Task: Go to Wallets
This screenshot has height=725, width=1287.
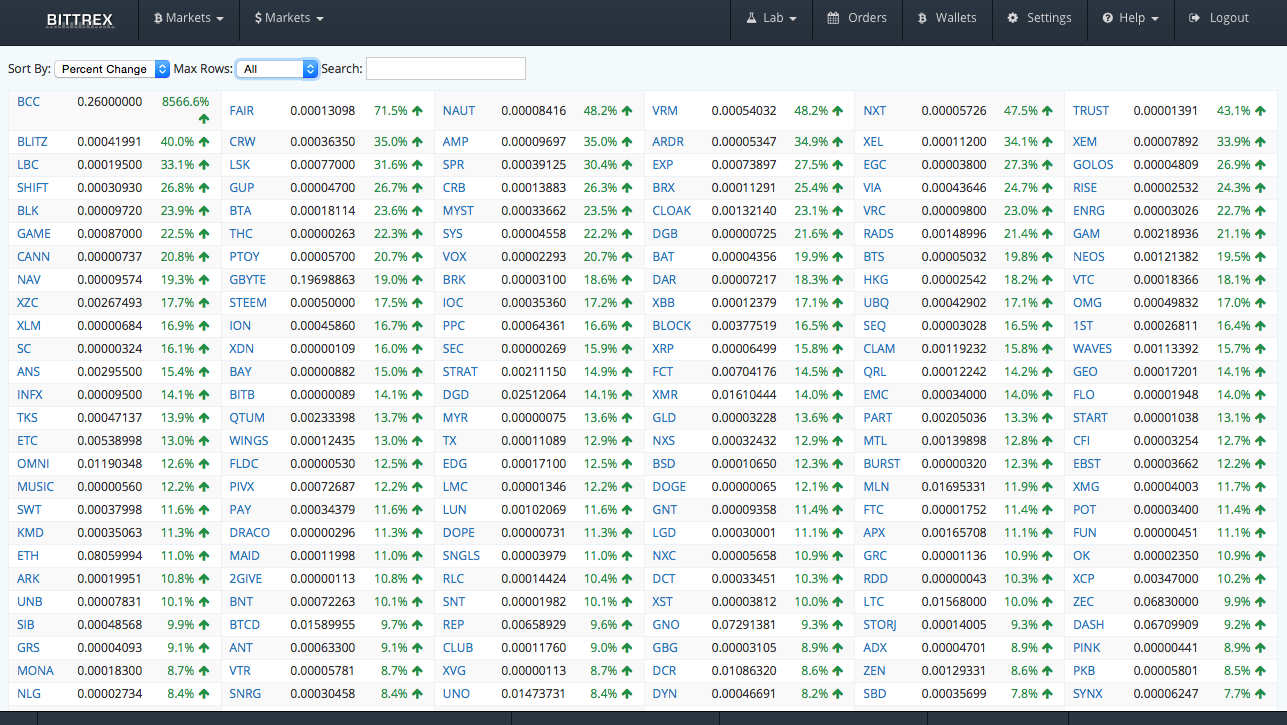Action: (947, 18)
